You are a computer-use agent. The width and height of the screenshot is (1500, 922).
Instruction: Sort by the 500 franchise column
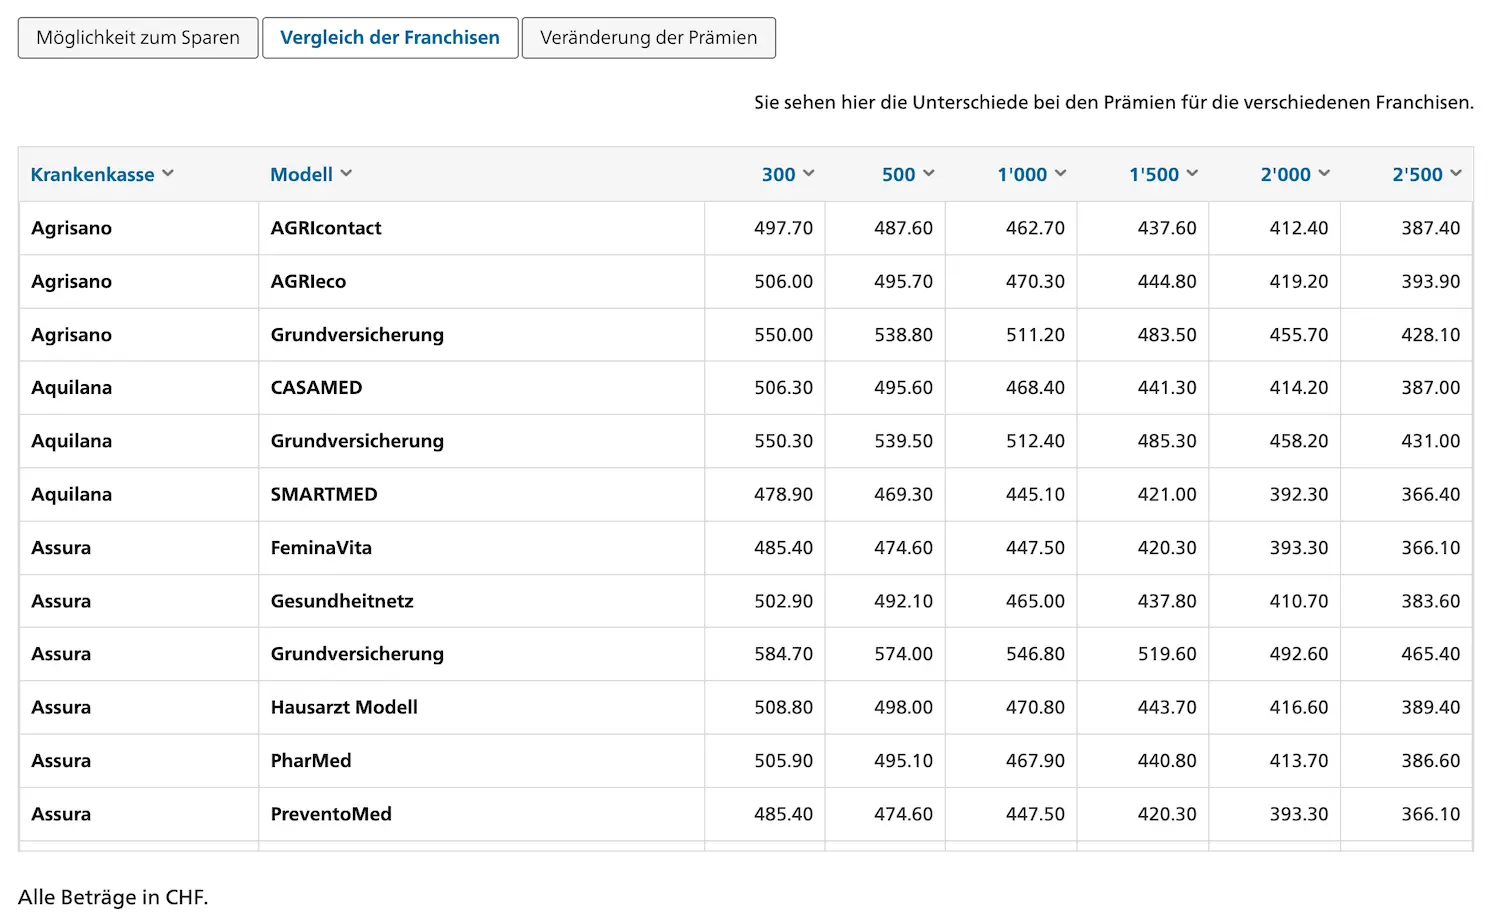coord(908,174)
